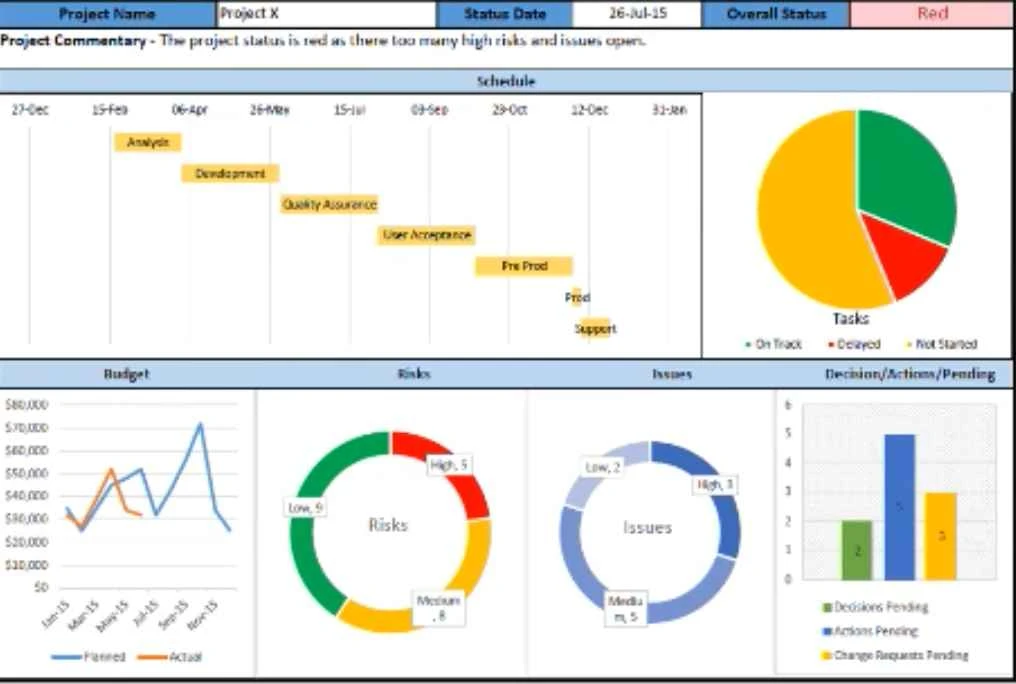Select the blue Actions Pending bar
1016x684 pixels.
tap(899, 507)
